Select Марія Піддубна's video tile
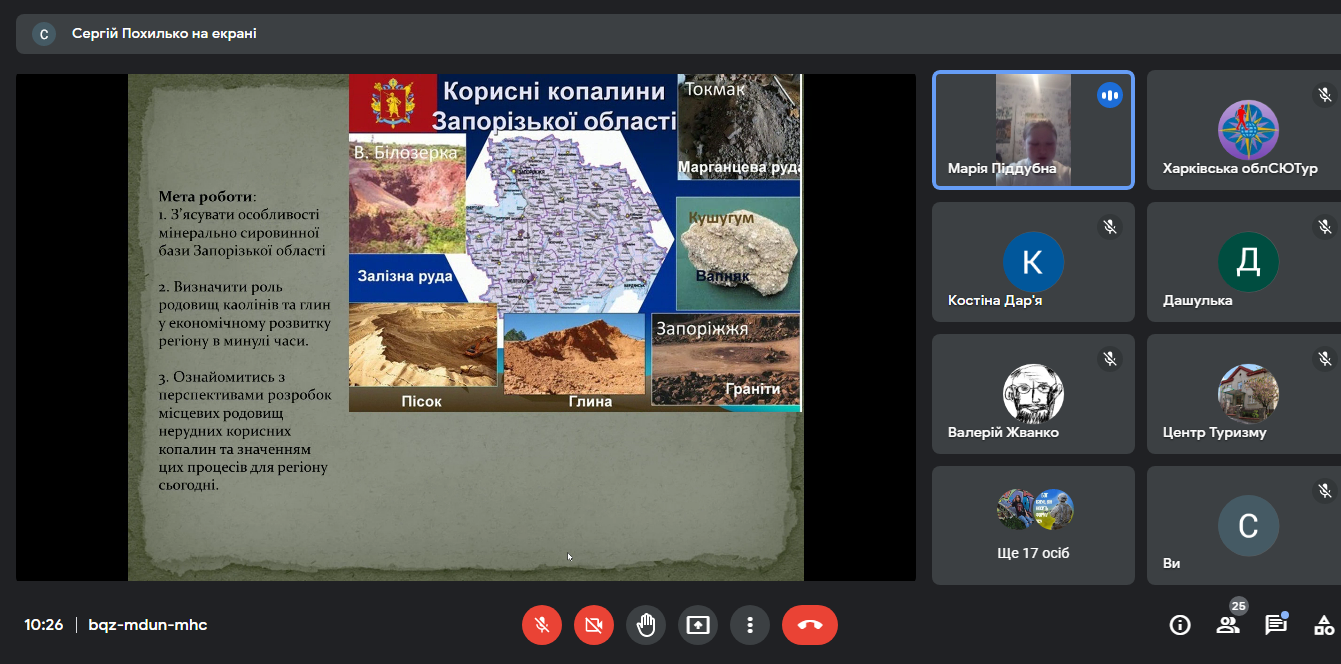The height and width of the screenshot is (664, 1341). [x=1033, y=130]
